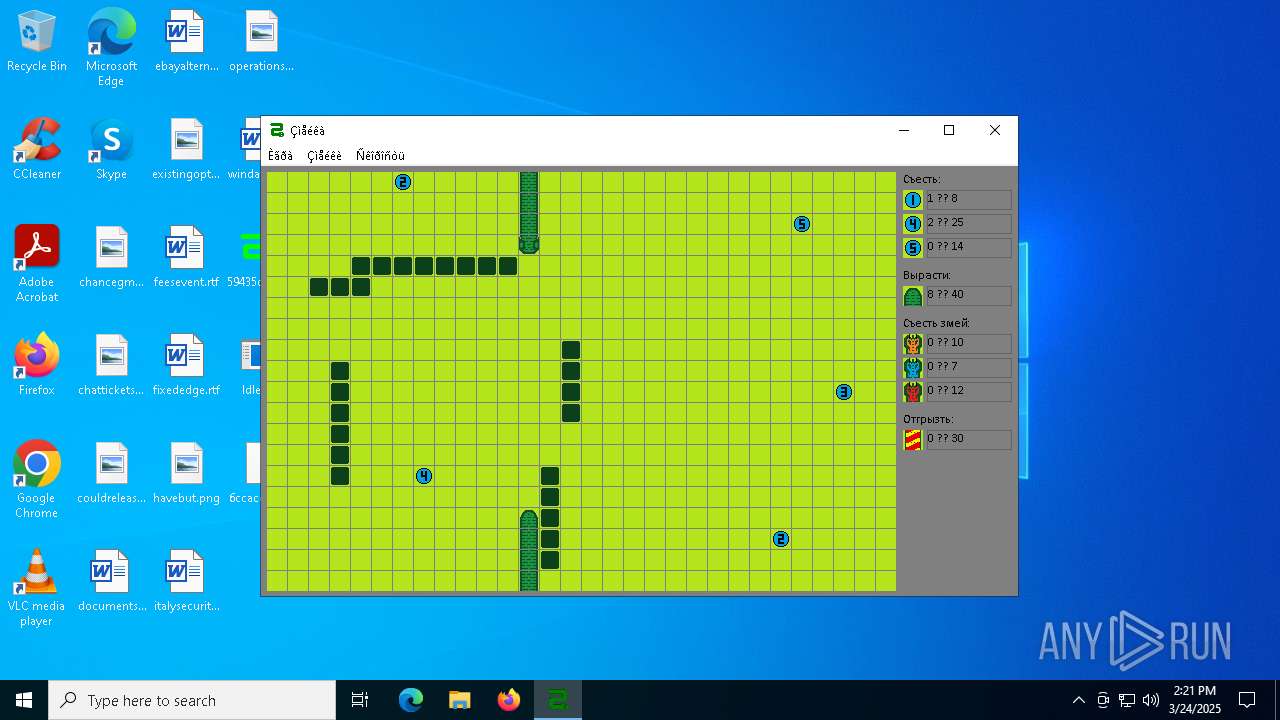Select the Firefox desktop shortcut

[x=37, y=366]
